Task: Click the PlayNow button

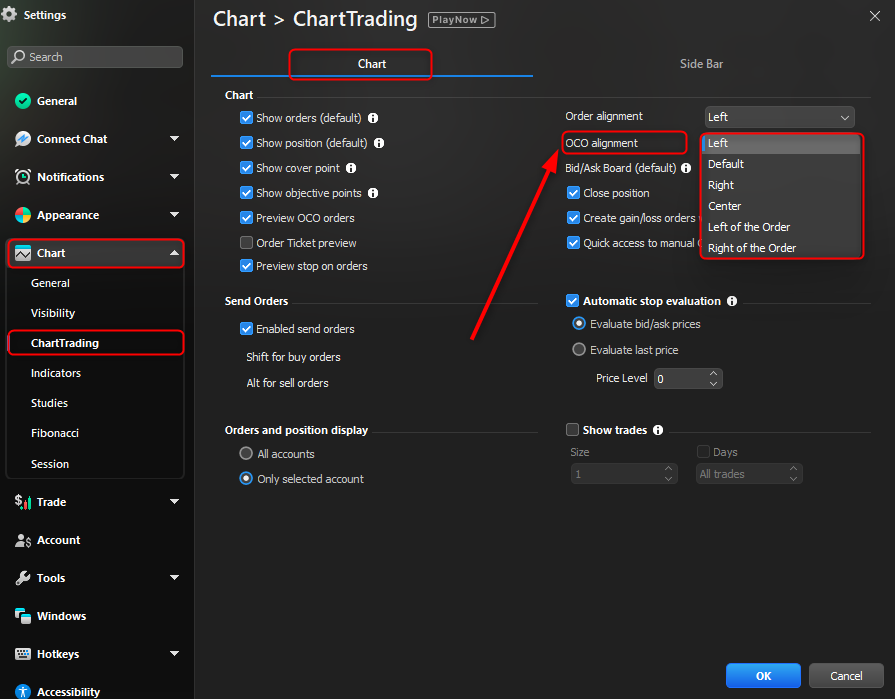Action: click(x=461, y=20)
